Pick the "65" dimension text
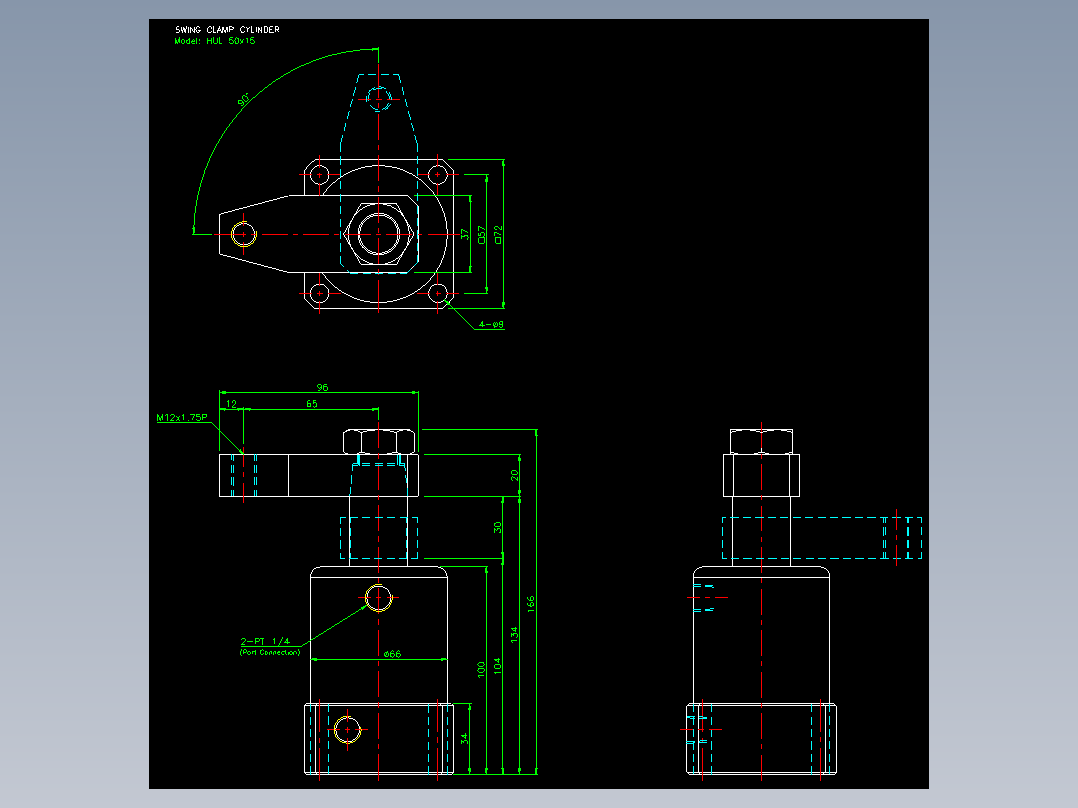1078x808 pixels. (x=311, y=404)
